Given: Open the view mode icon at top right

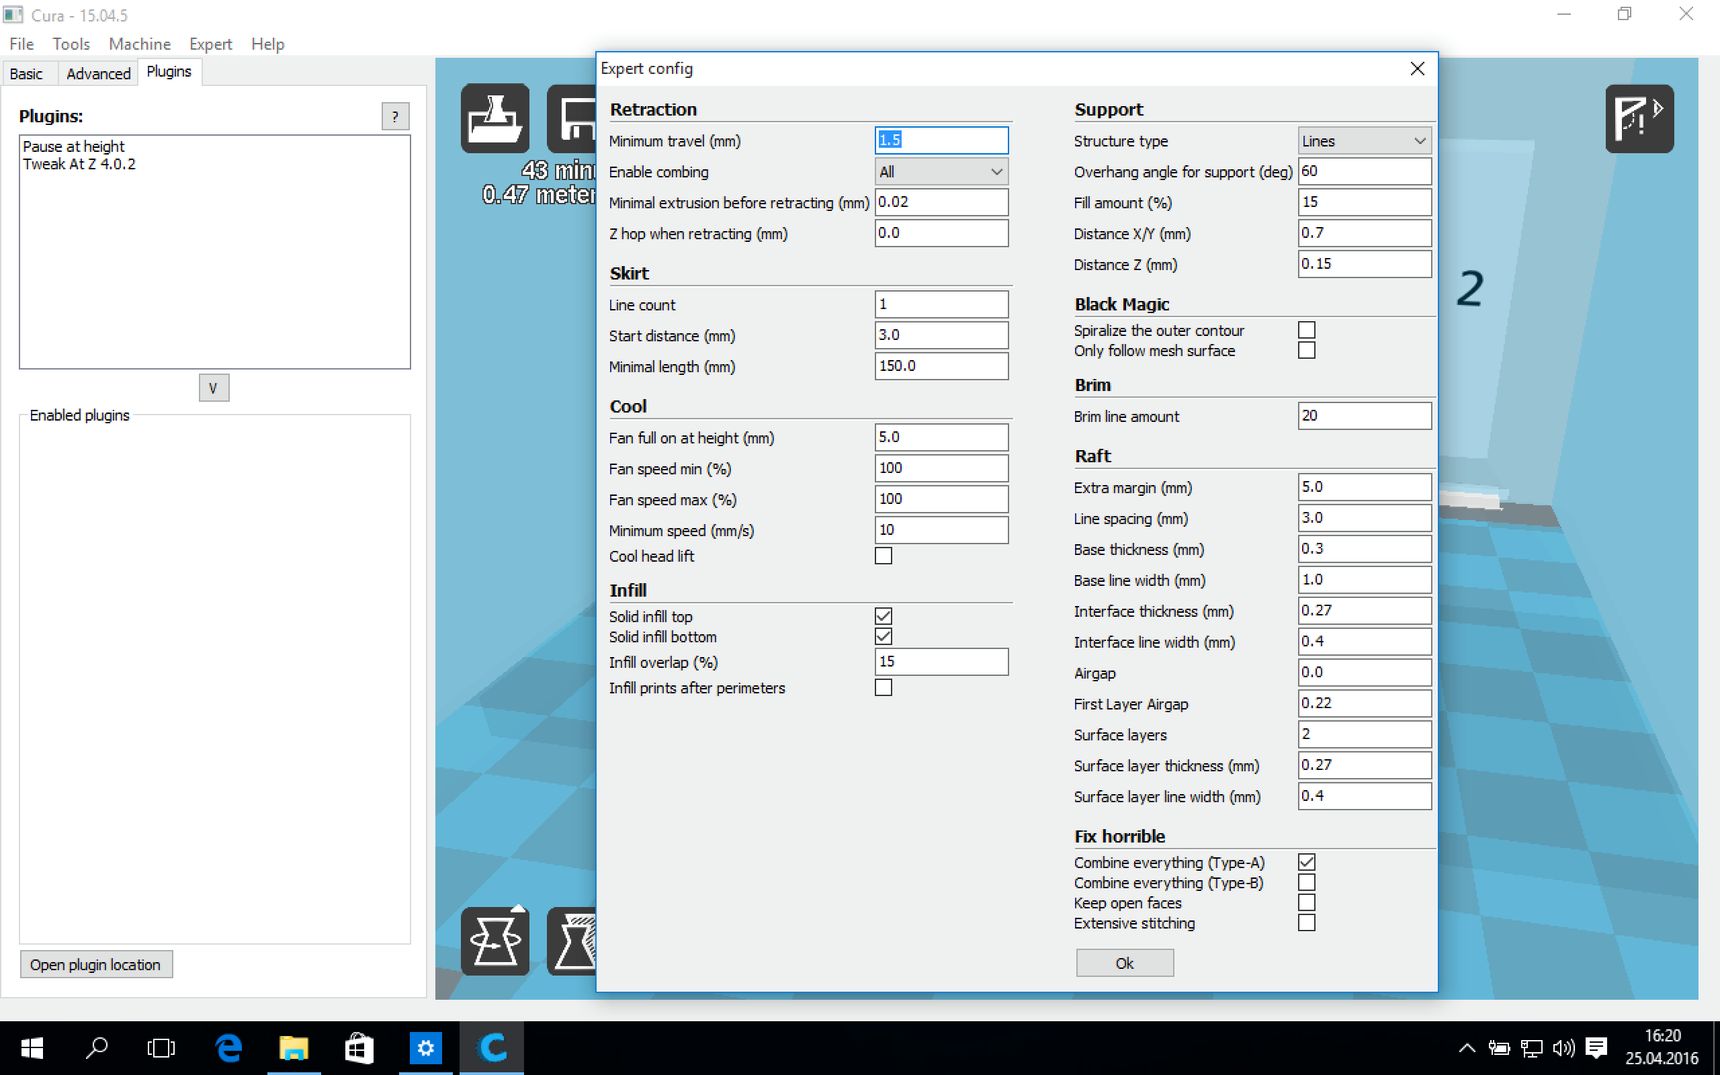Looking at the screenshot, I should coord(1639,118).
